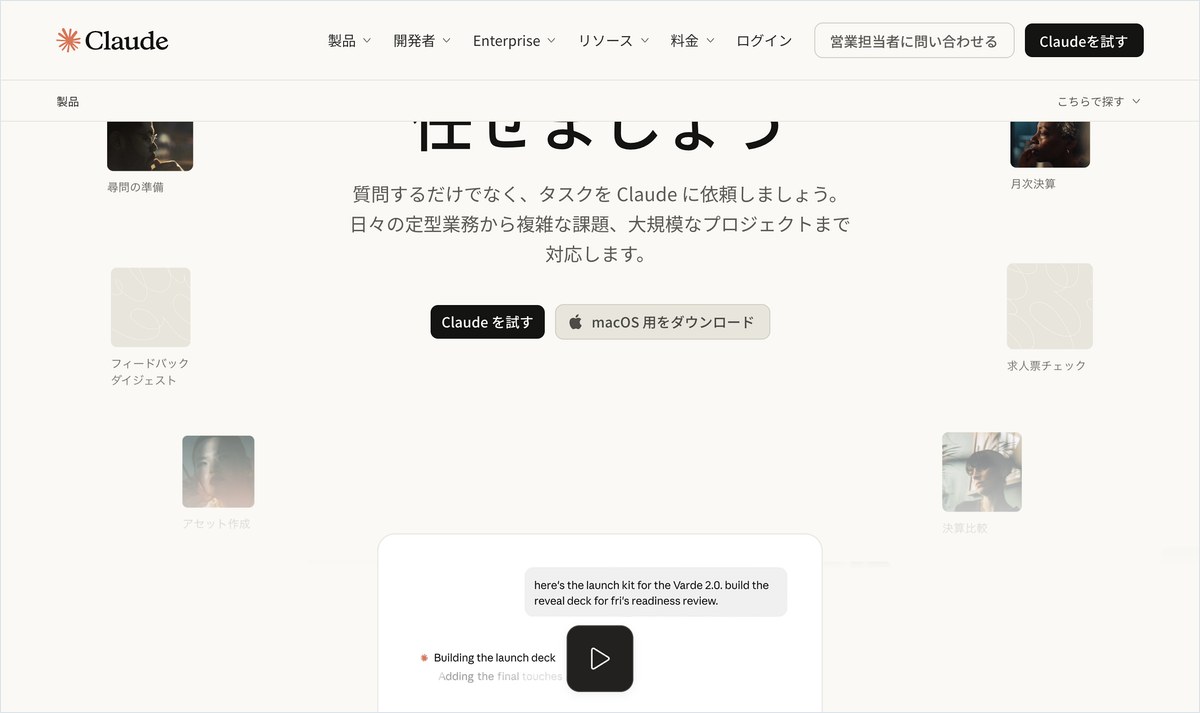
Task: Click the 決算比較 label
Action: pyautogui.click(x=964, y=528)
